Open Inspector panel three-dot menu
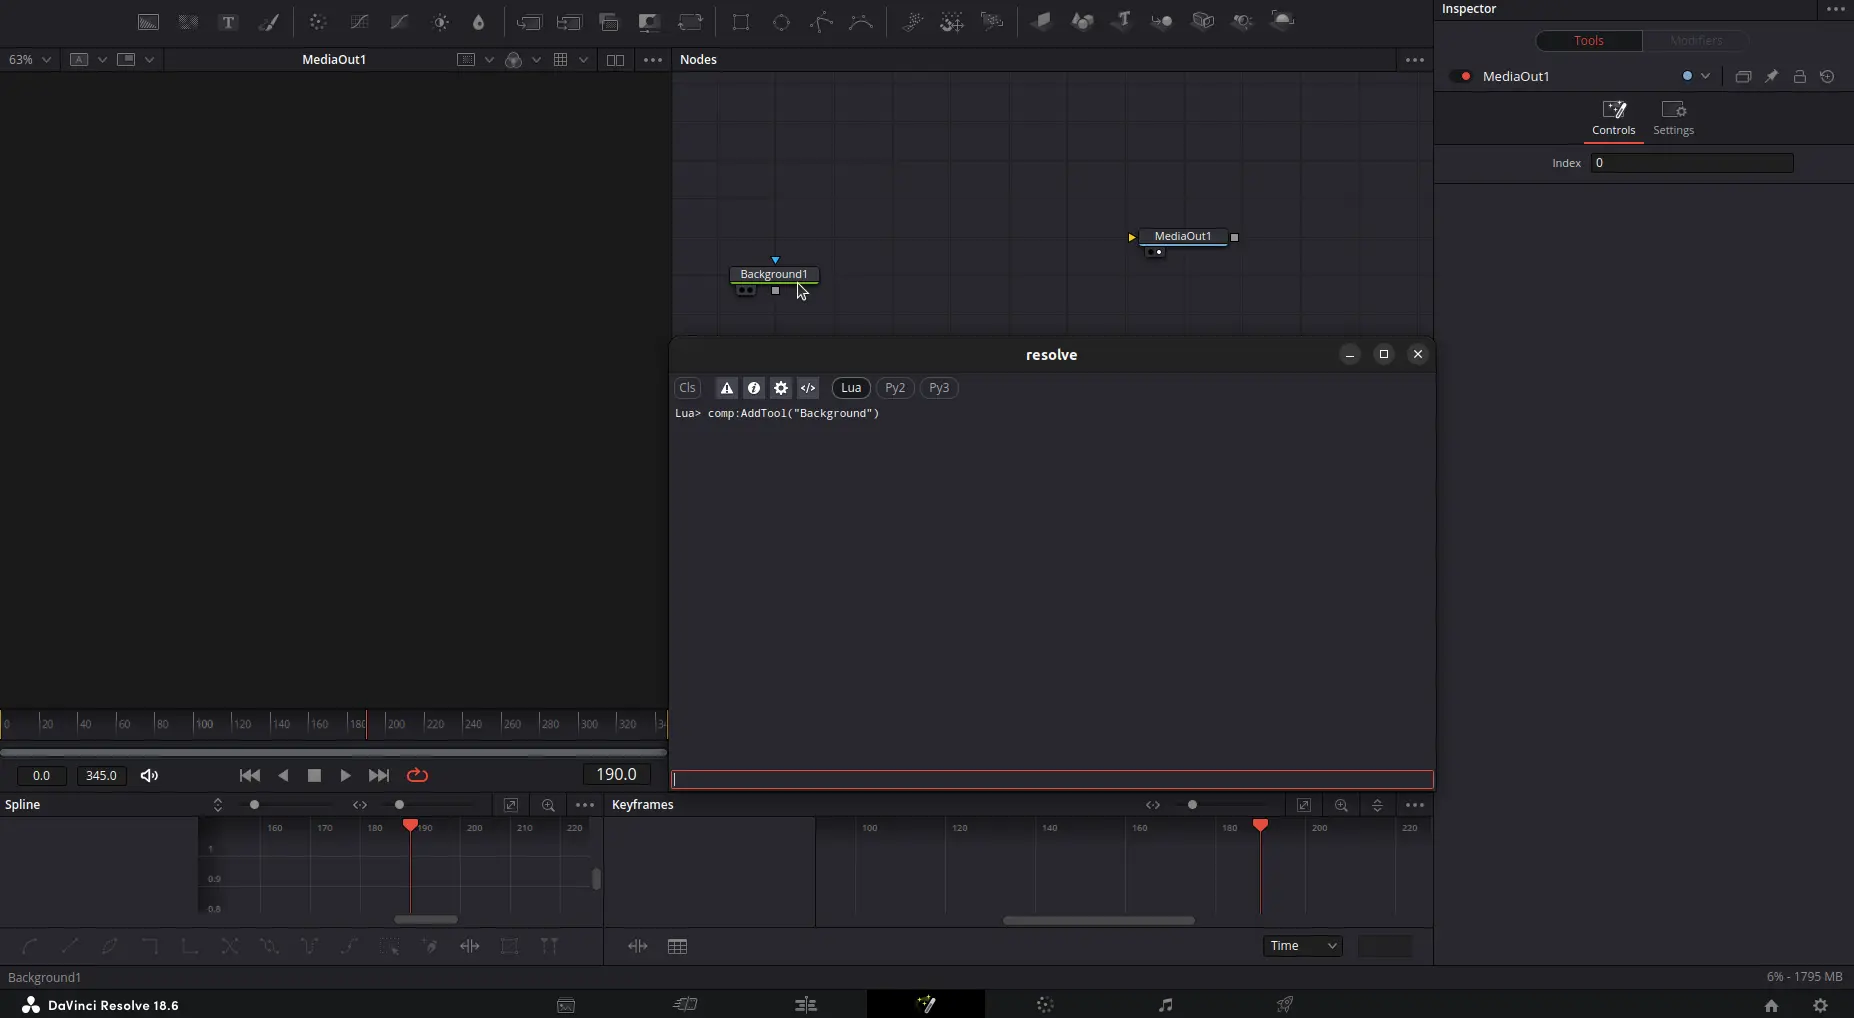 tap(1835, 9)
